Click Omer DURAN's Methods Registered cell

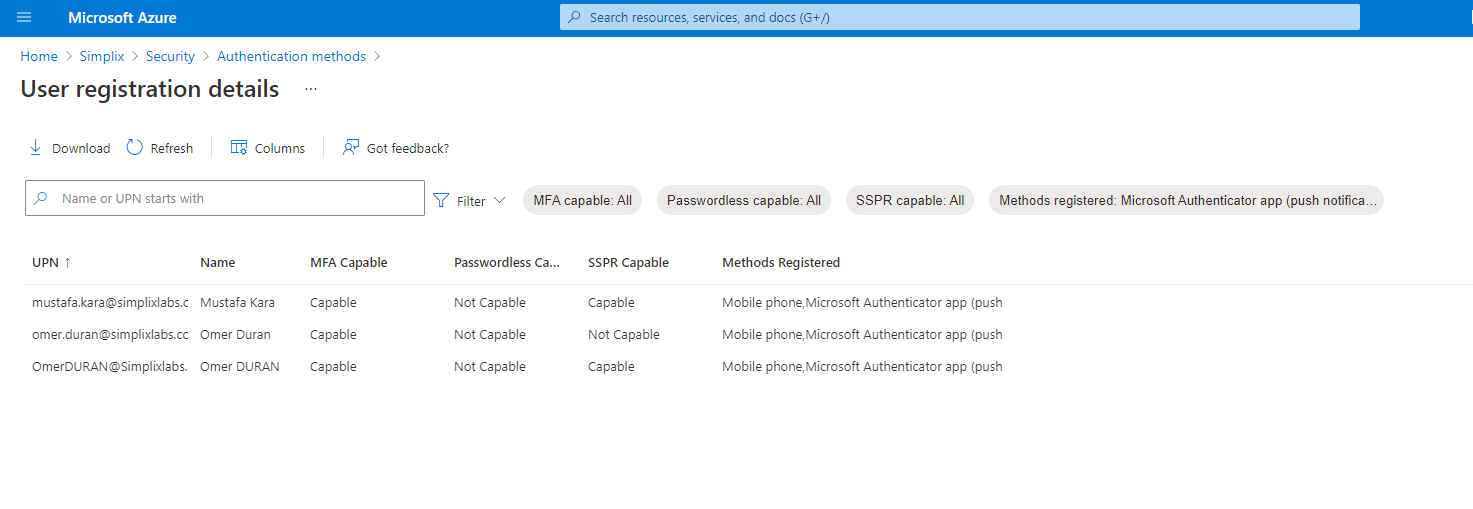(862, 367)
